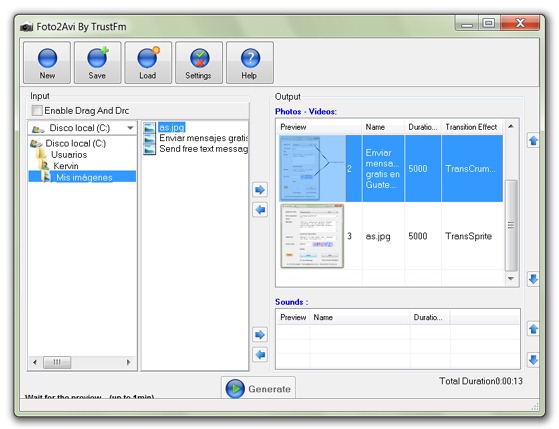Move selected photo up in list
The image size is (559, 429).
(533, 140)
